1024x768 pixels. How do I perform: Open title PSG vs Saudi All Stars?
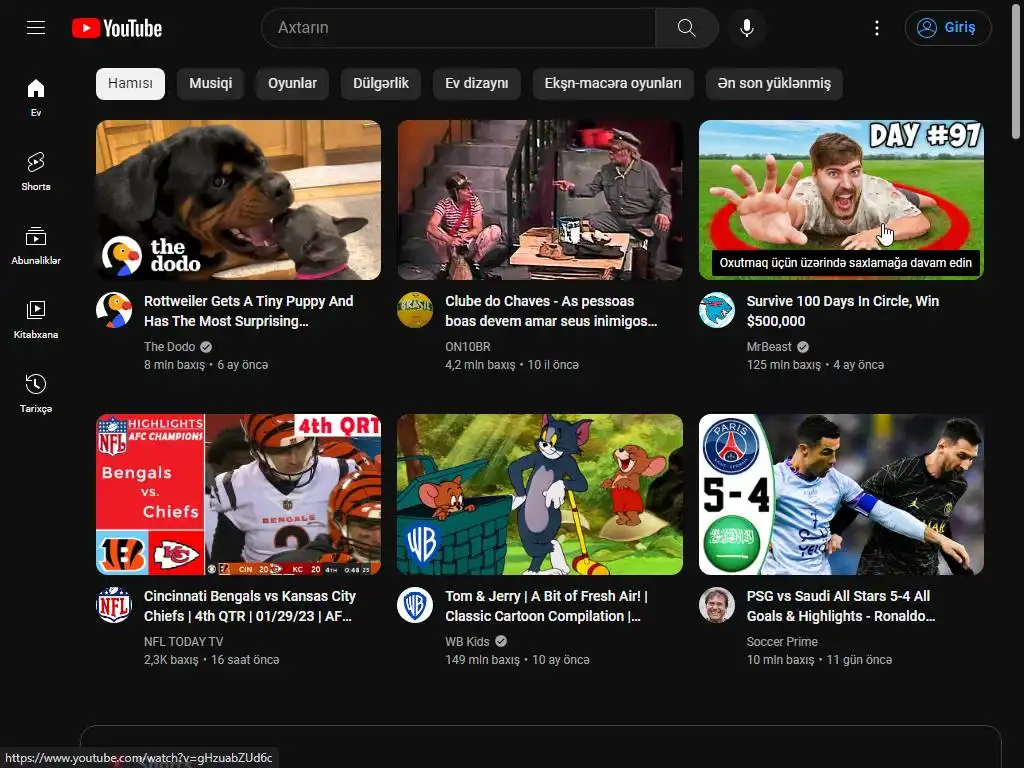pyautogui.click(x=841, y=606)
